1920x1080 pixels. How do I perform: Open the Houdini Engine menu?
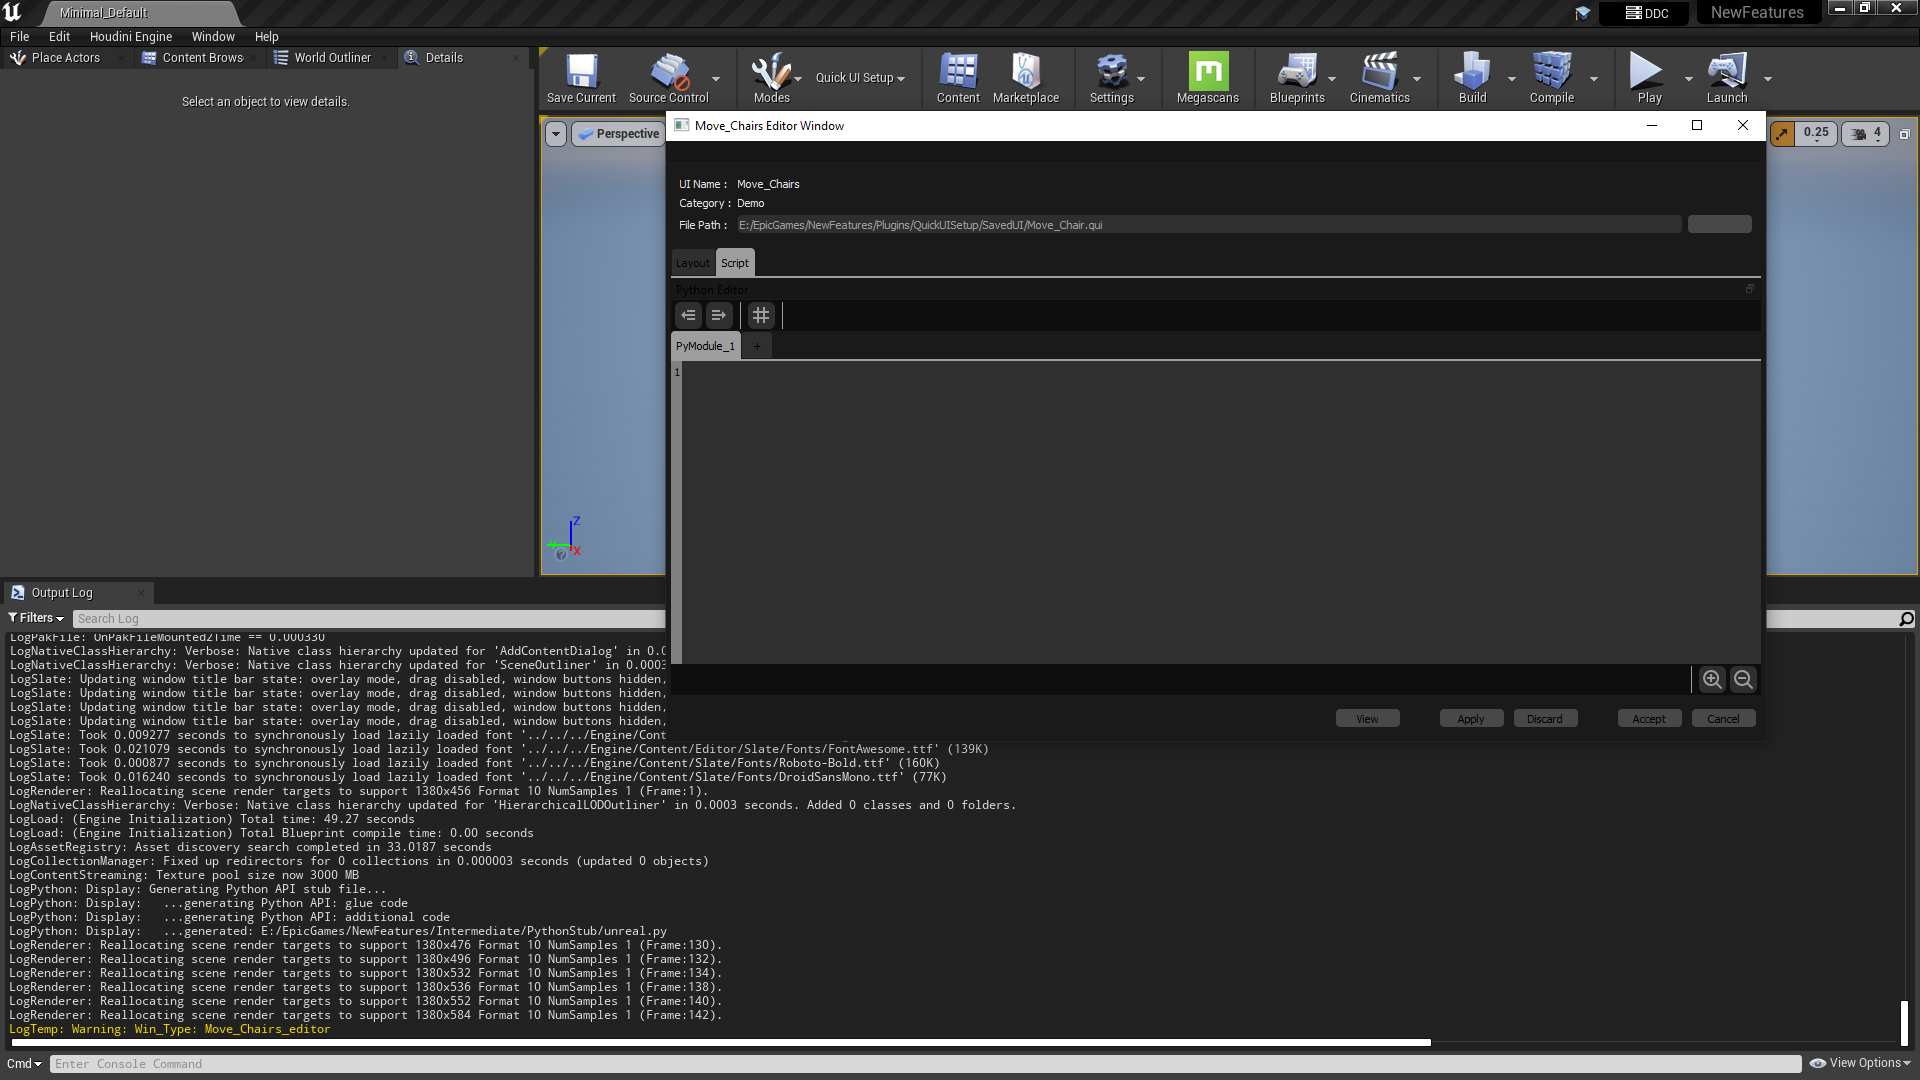[x=130, y=36]
